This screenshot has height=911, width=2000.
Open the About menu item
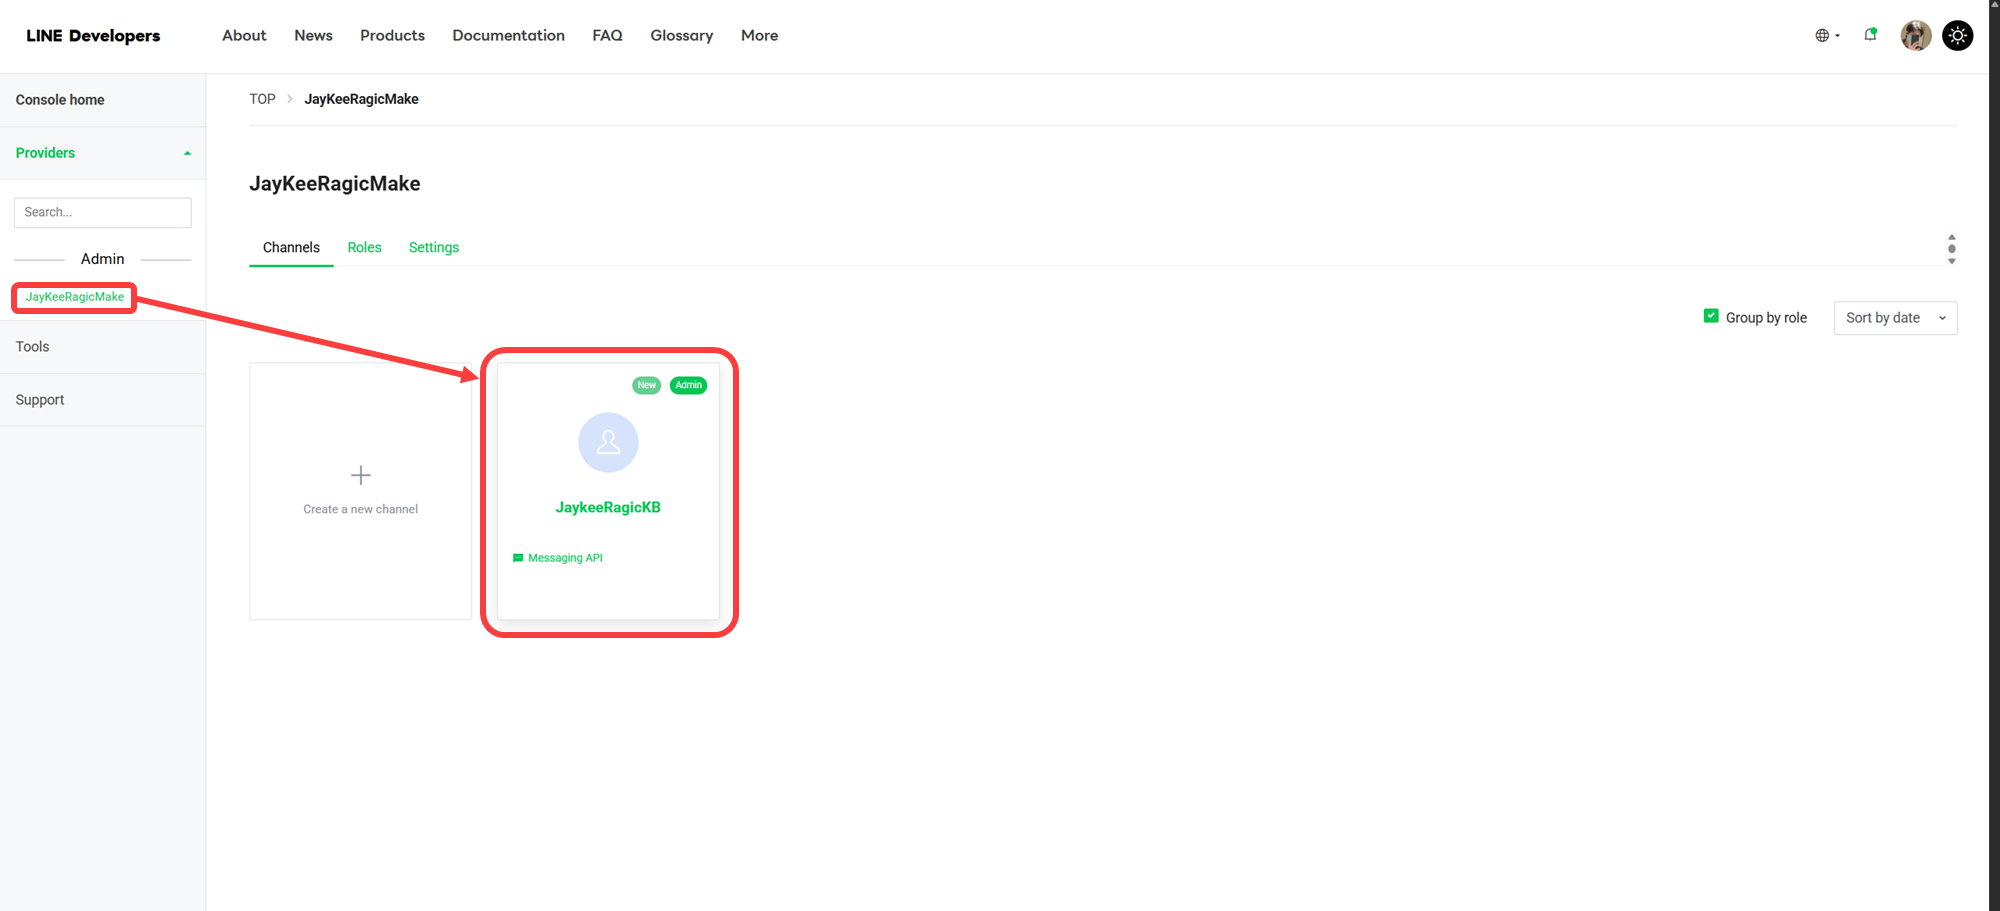(244, 35)
